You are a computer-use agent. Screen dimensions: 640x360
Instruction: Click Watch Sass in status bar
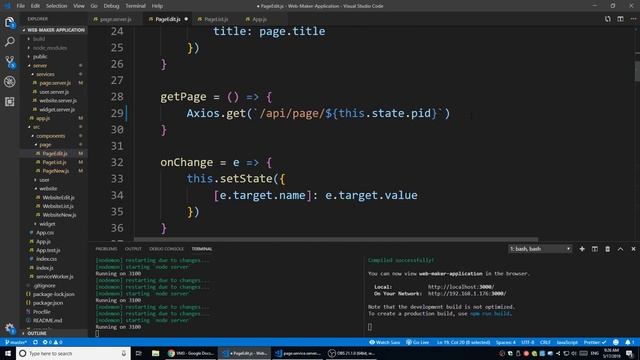[x=384, y=342]
